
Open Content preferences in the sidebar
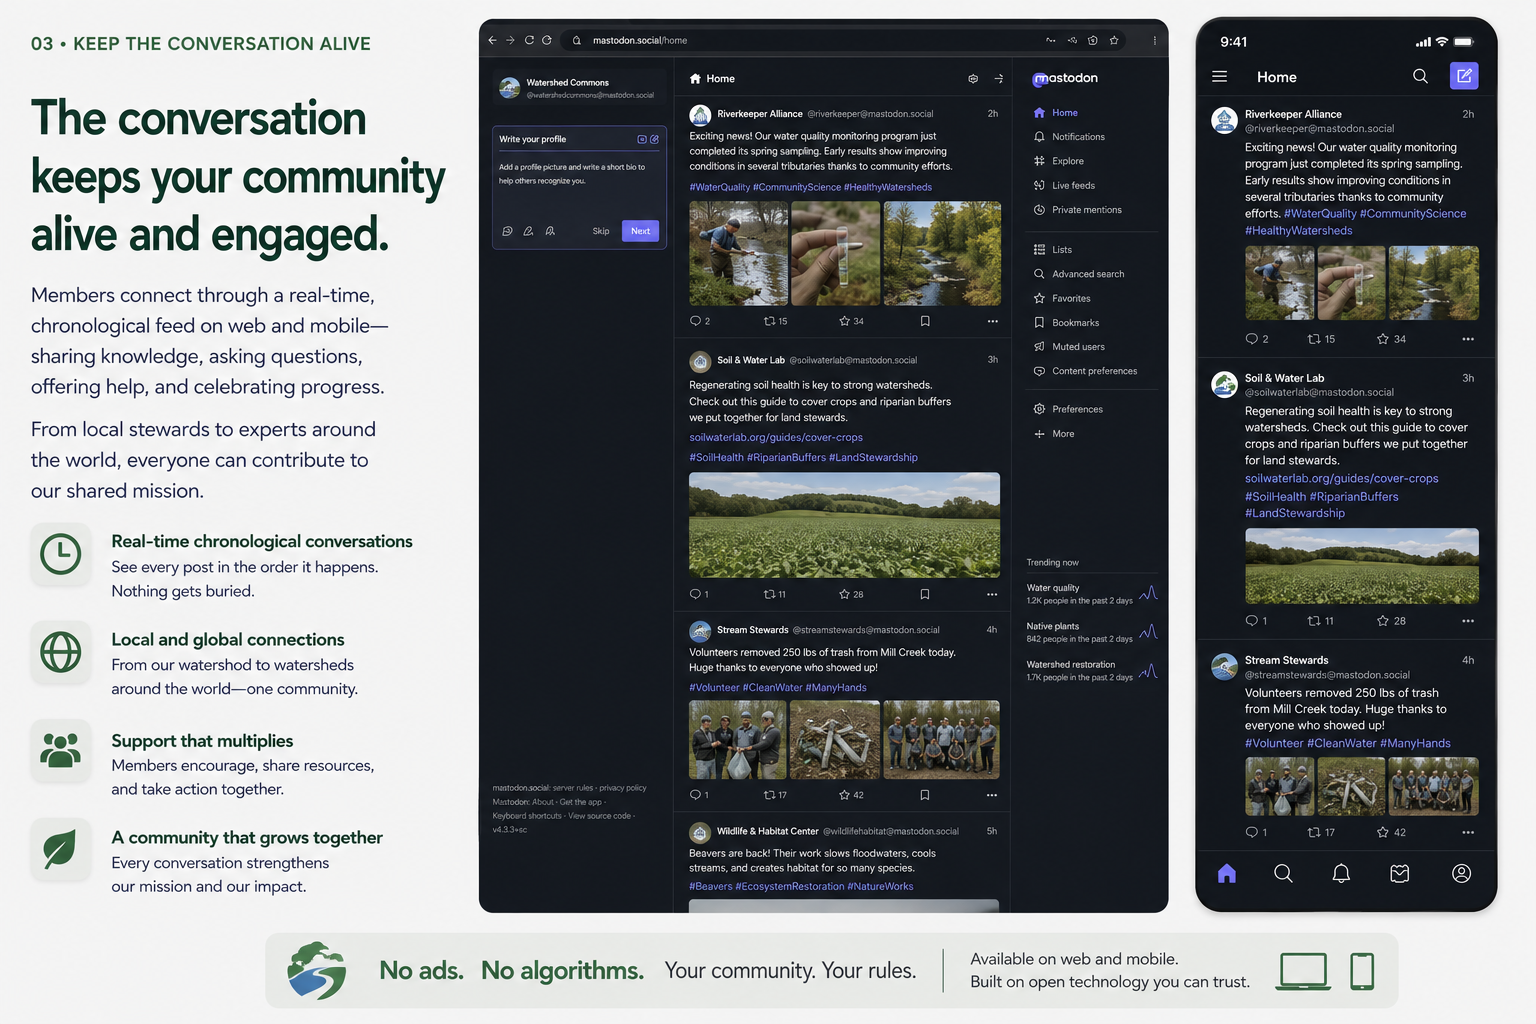1085,371
